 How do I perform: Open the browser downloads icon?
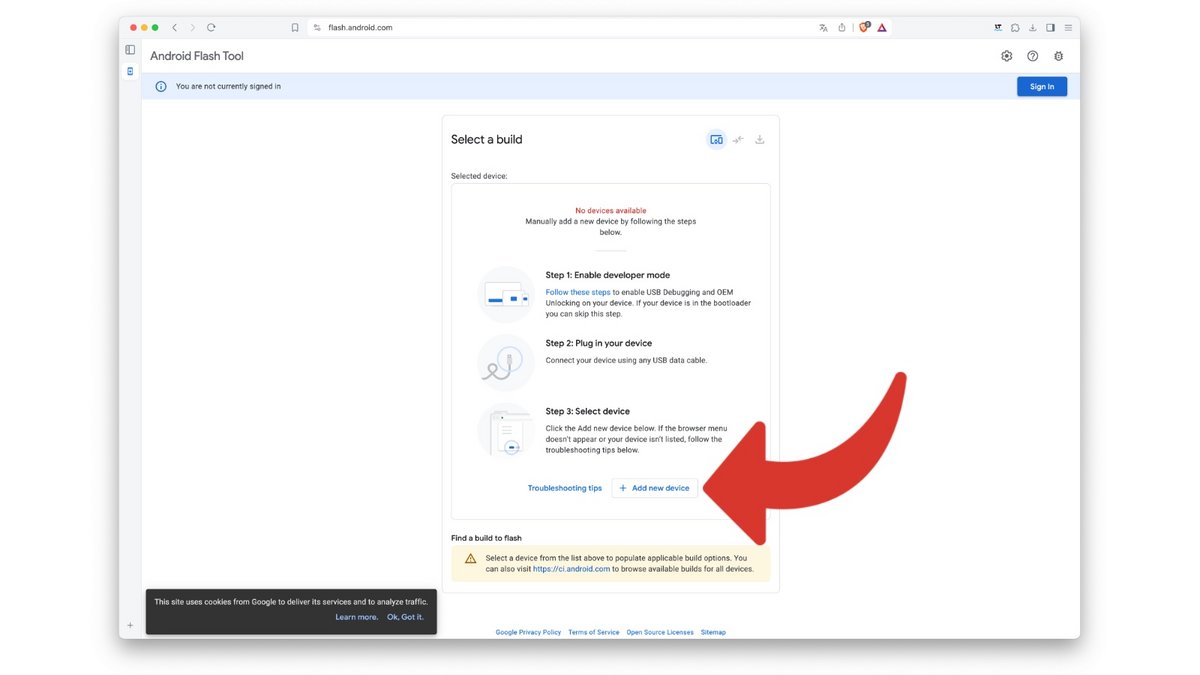[1033, 28]
